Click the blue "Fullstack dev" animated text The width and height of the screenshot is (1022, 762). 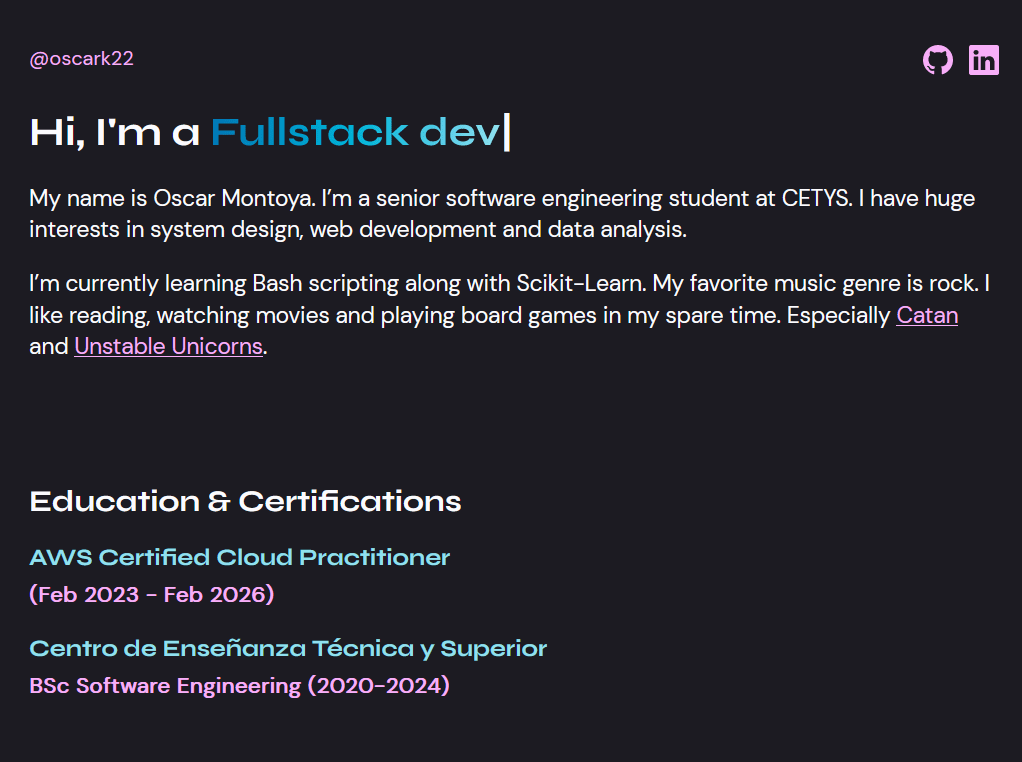354,132
